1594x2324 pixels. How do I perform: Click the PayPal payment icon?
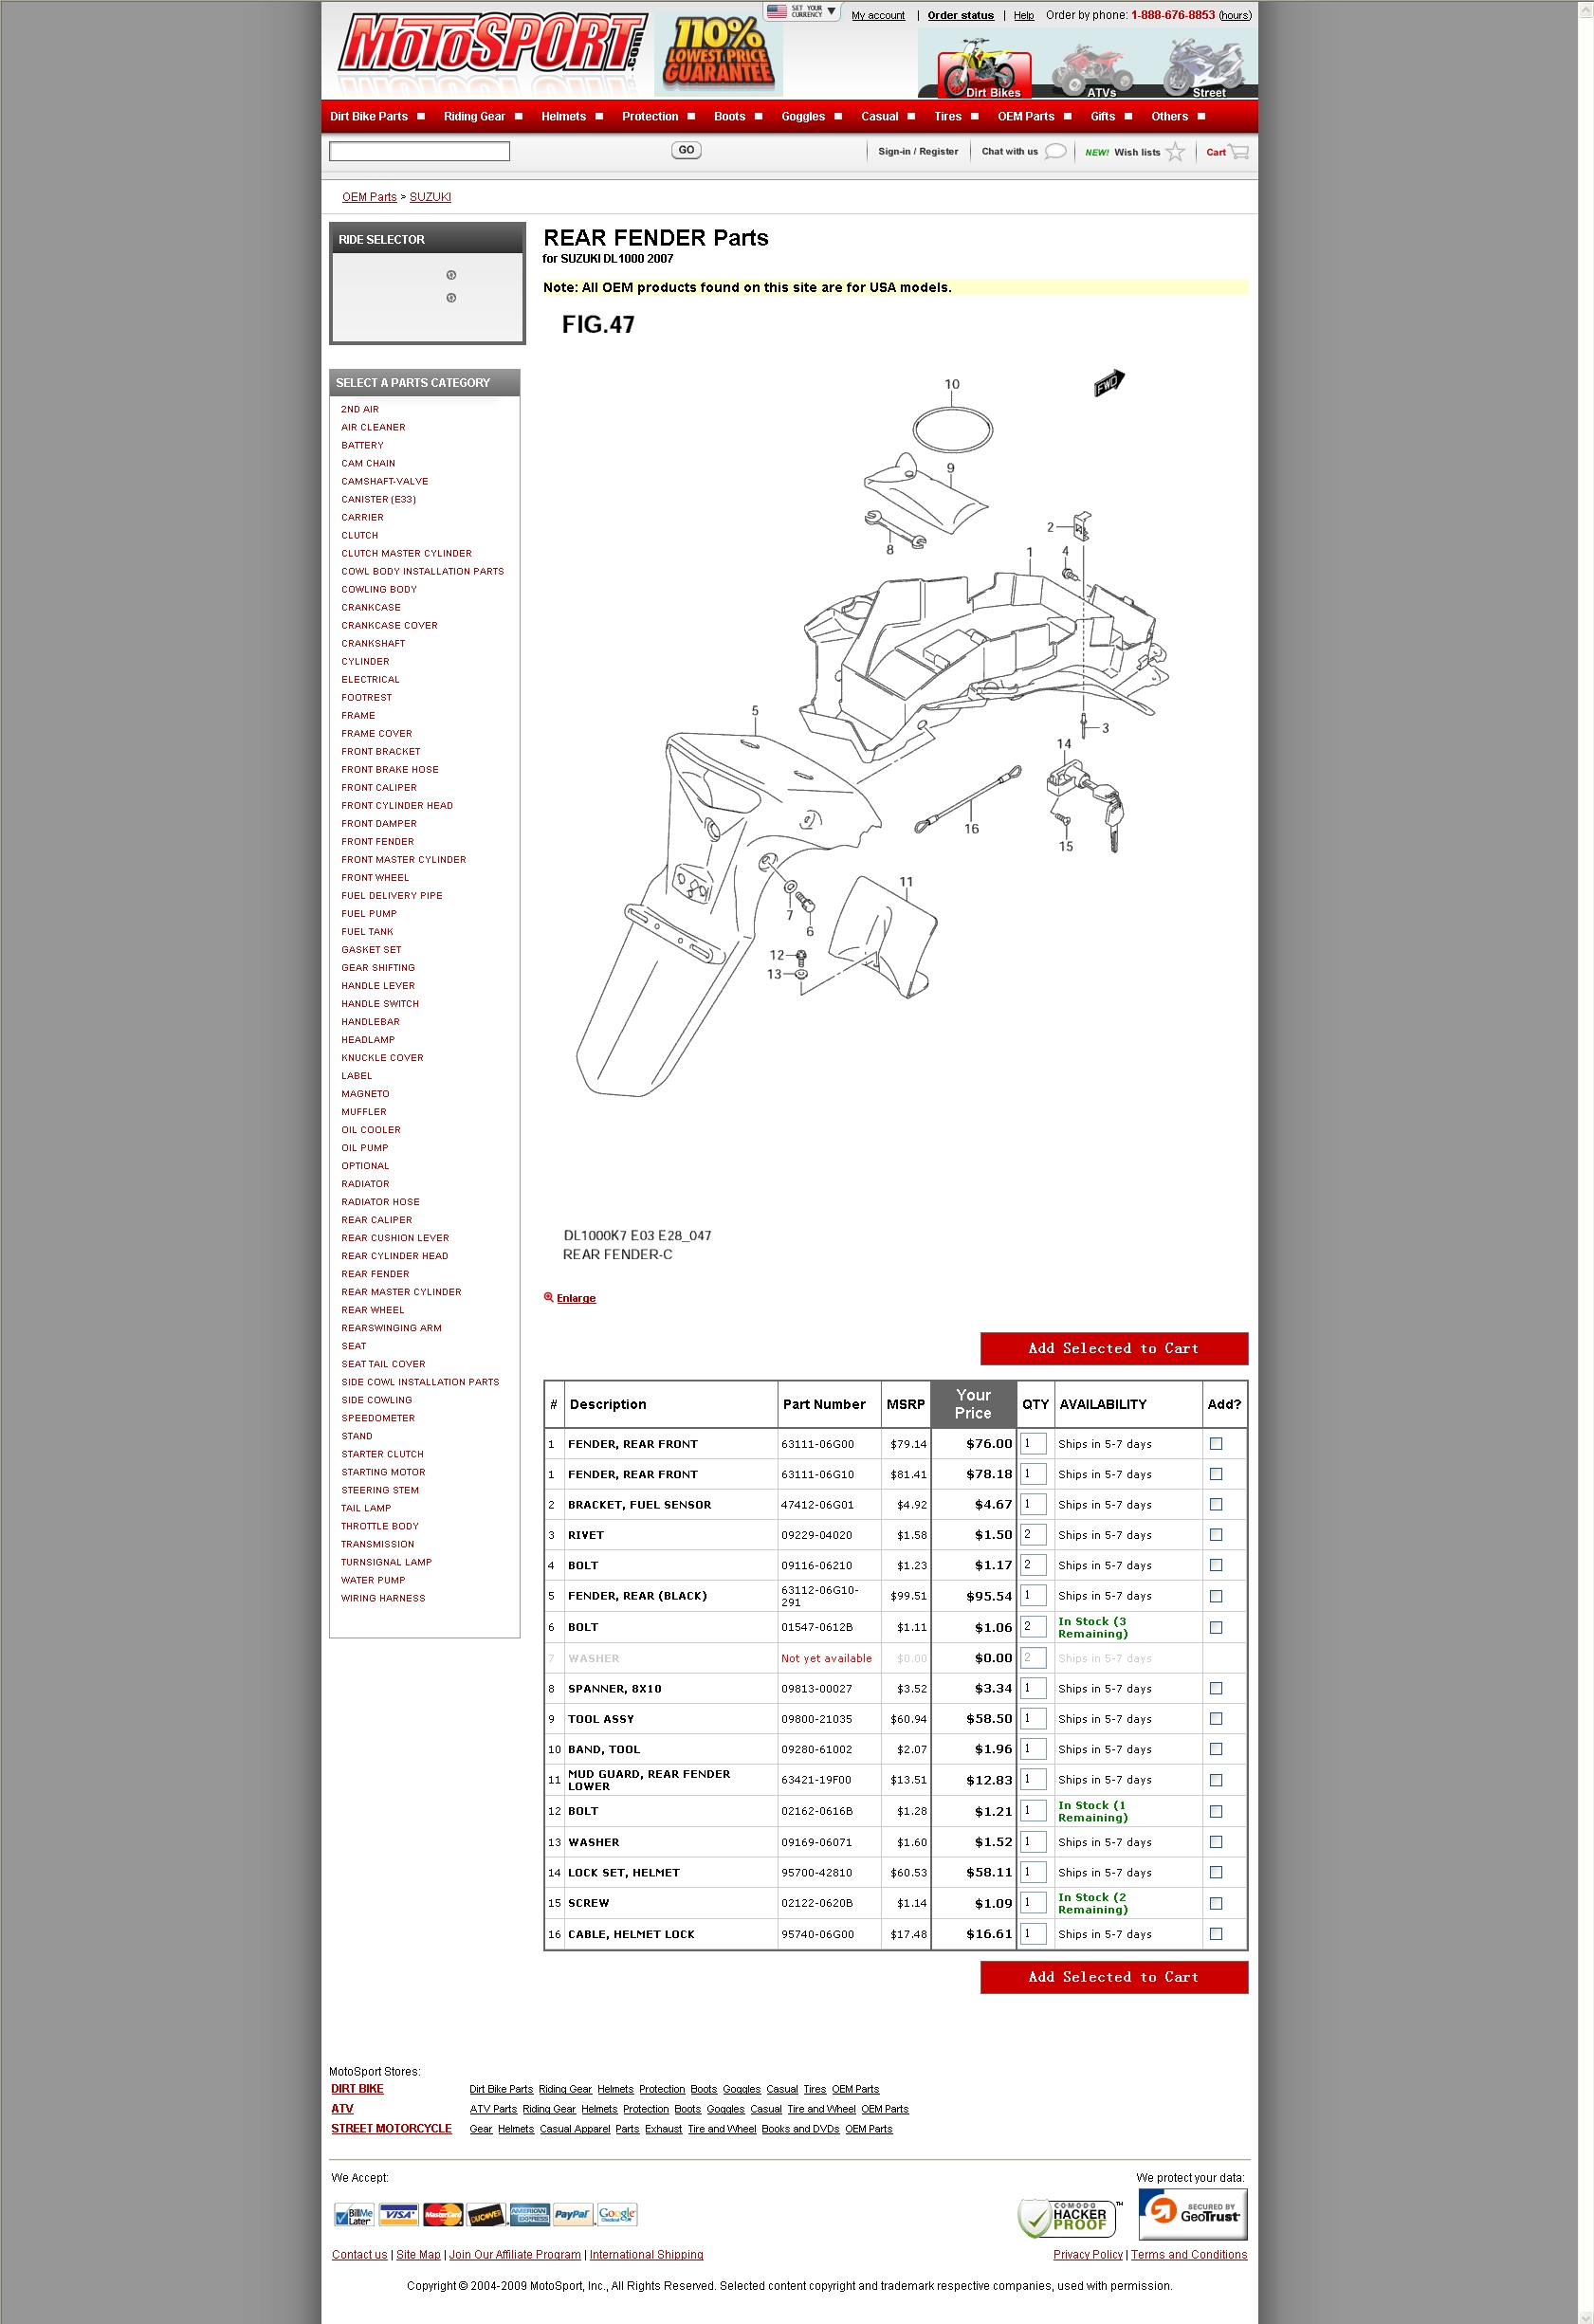(572, 2214)
